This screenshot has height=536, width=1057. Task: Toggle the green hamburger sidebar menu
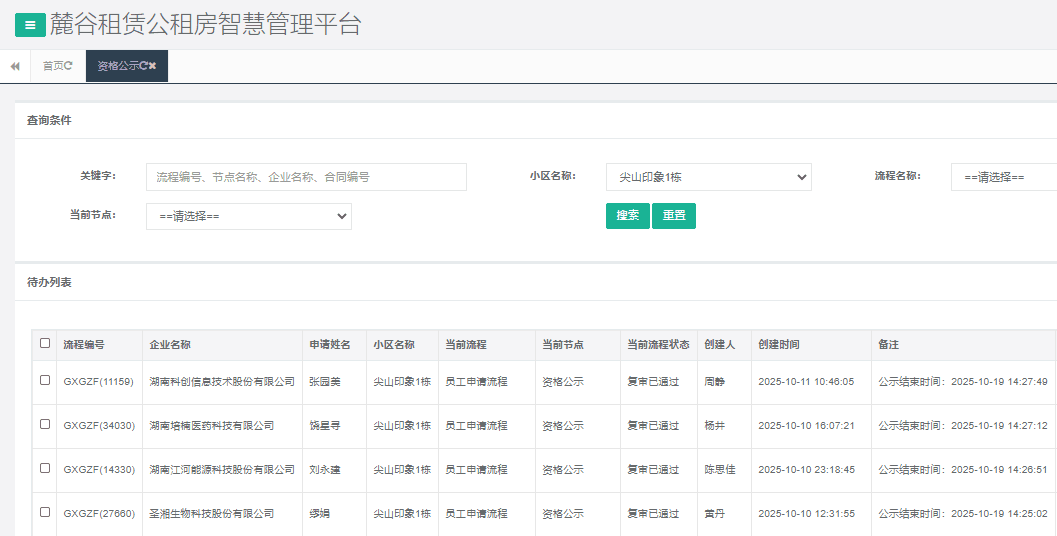31,25
